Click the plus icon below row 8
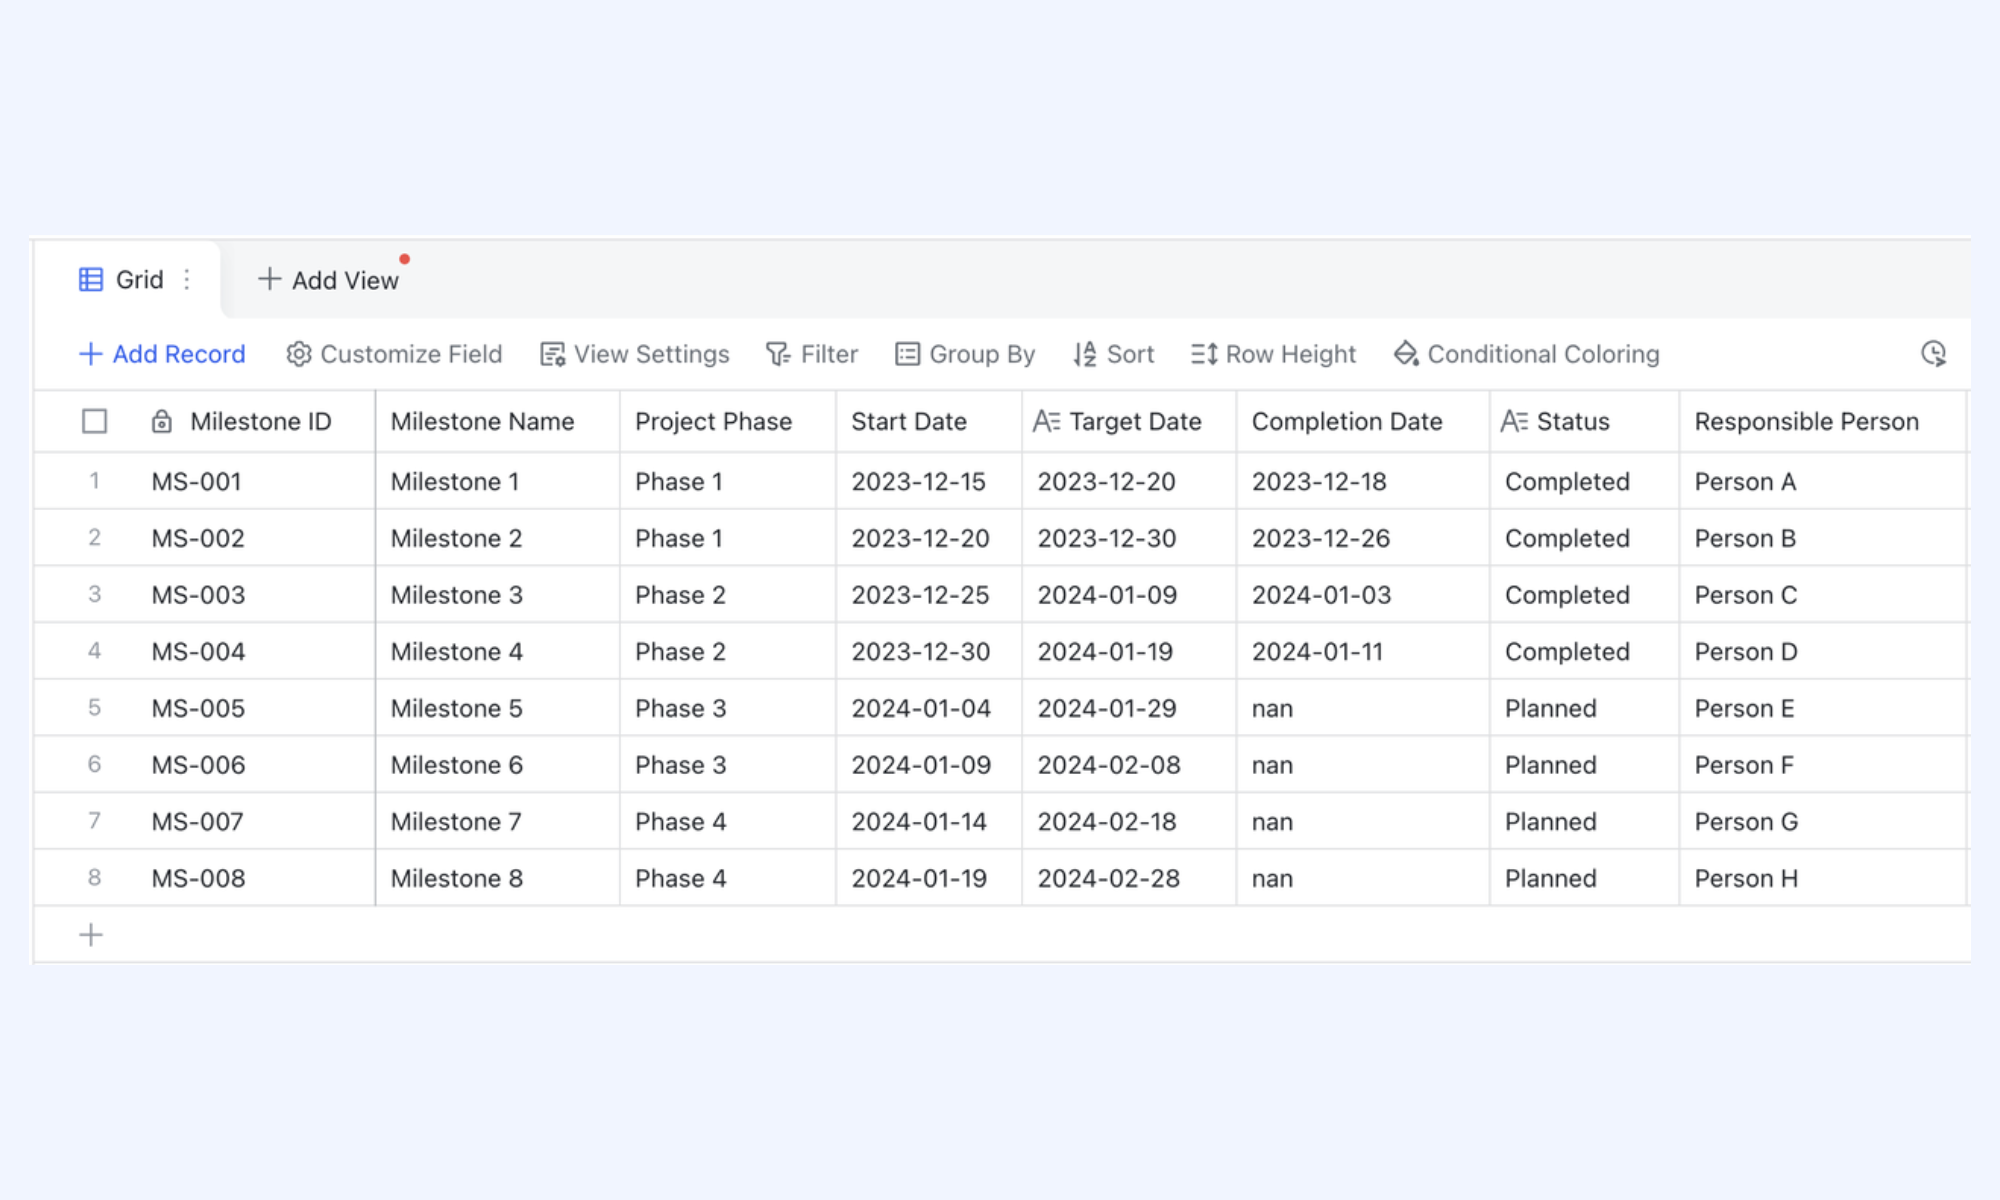This screenshot has height=1200, width=2000. tap(91, 935)
